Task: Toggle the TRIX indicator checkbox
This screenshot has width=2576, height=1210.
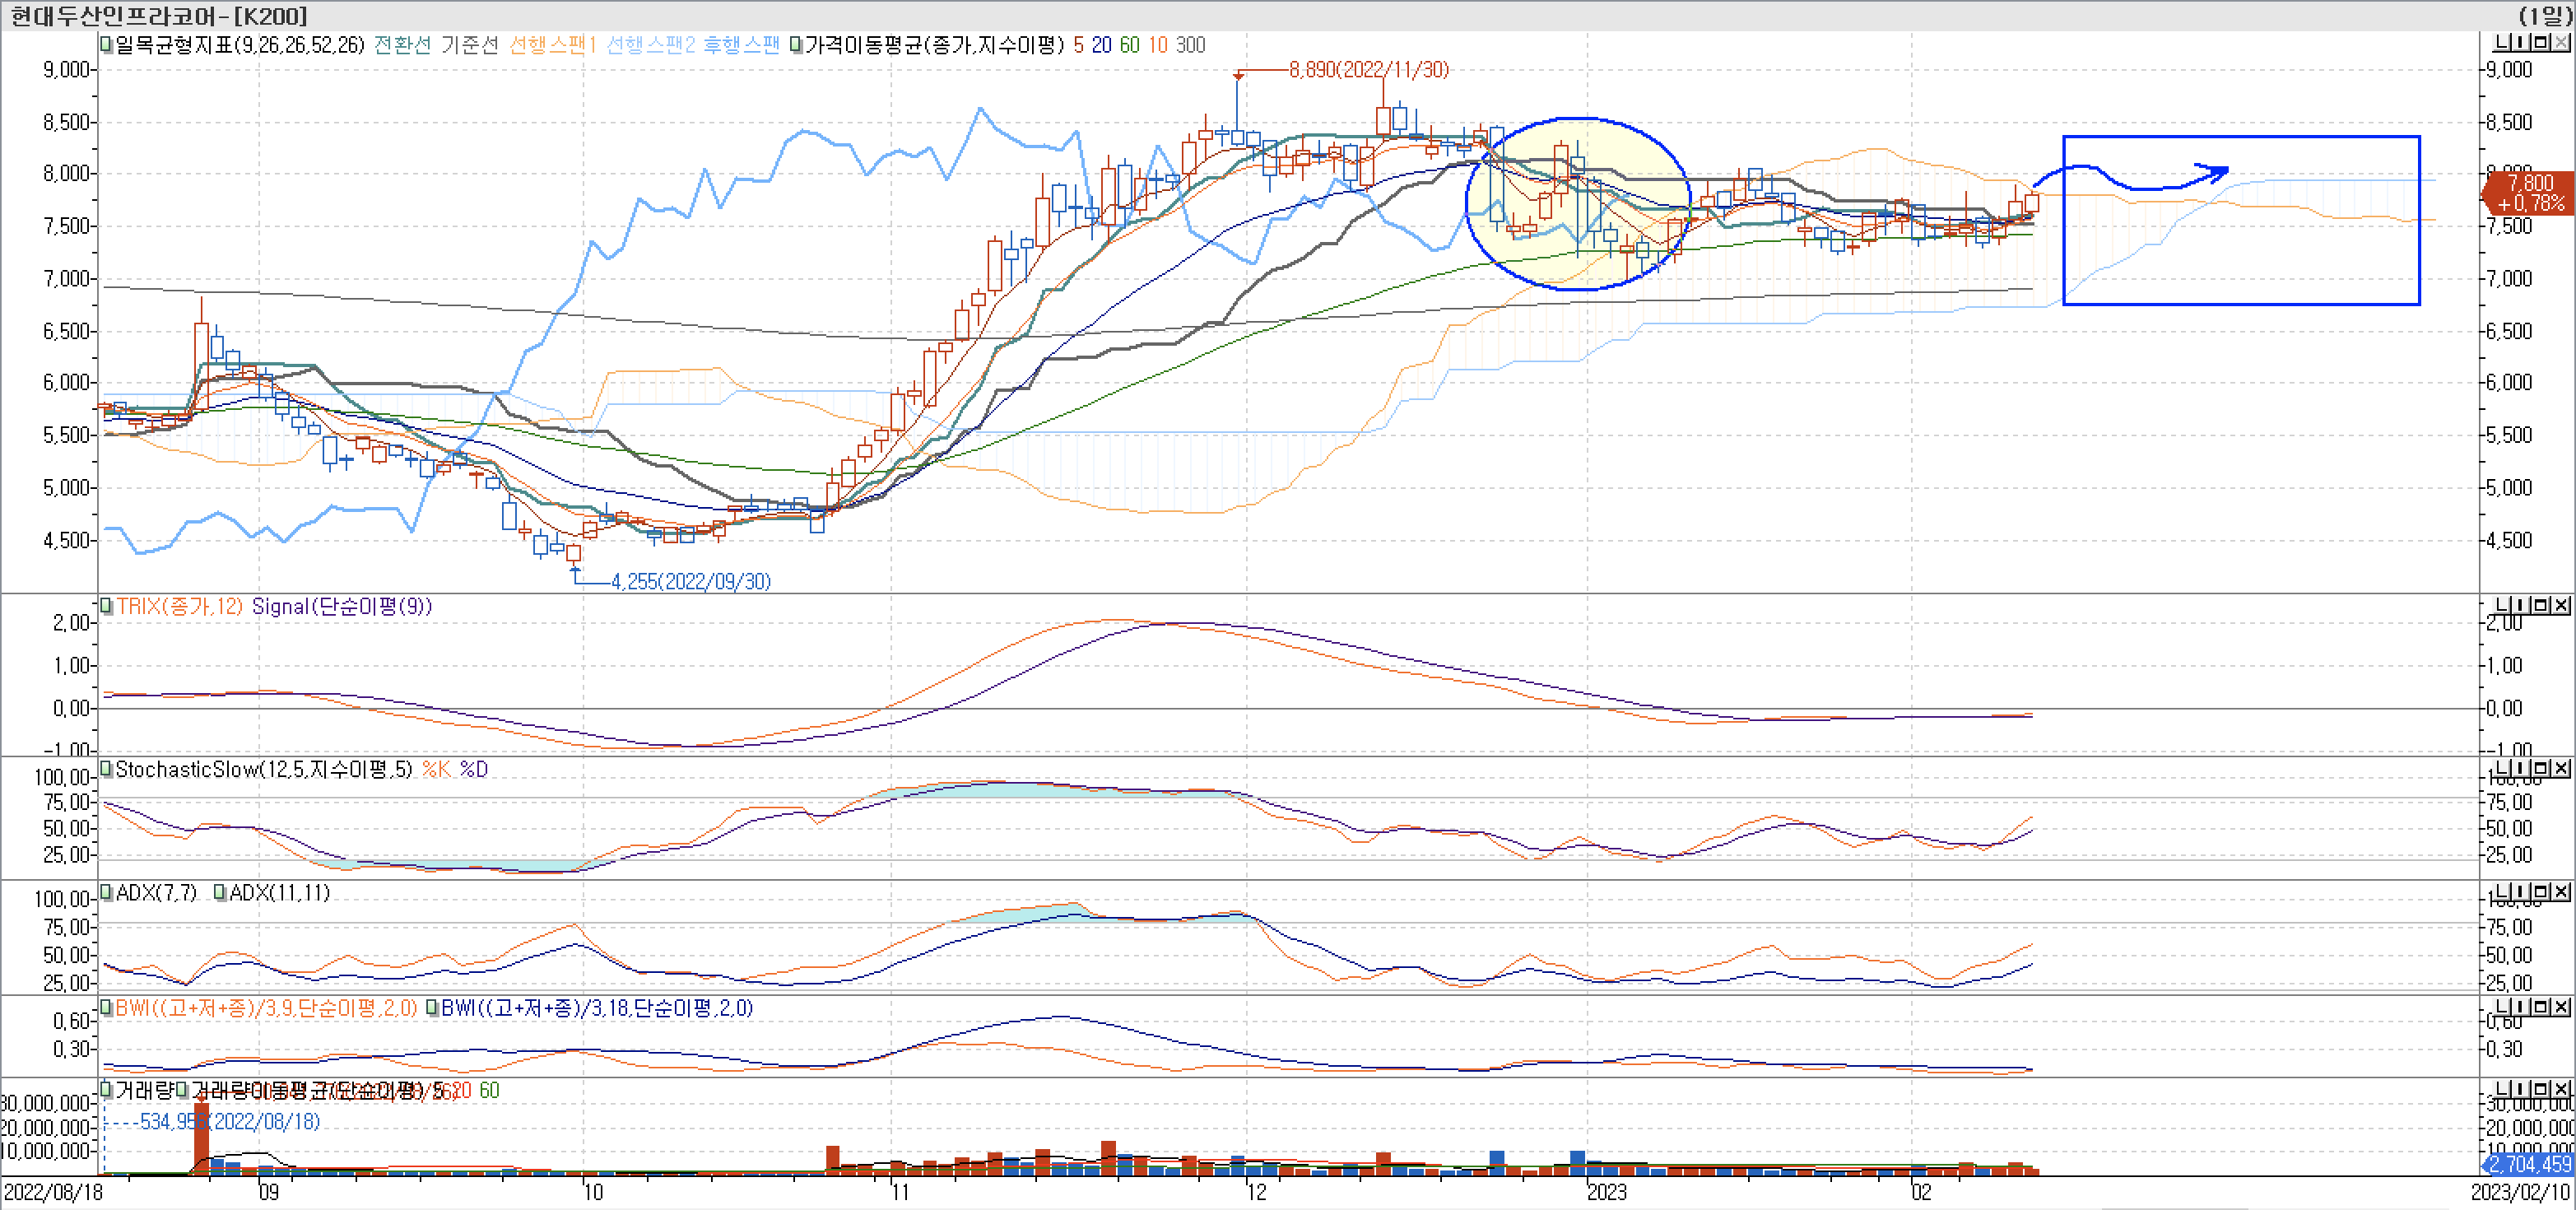Action: [105, 606]
